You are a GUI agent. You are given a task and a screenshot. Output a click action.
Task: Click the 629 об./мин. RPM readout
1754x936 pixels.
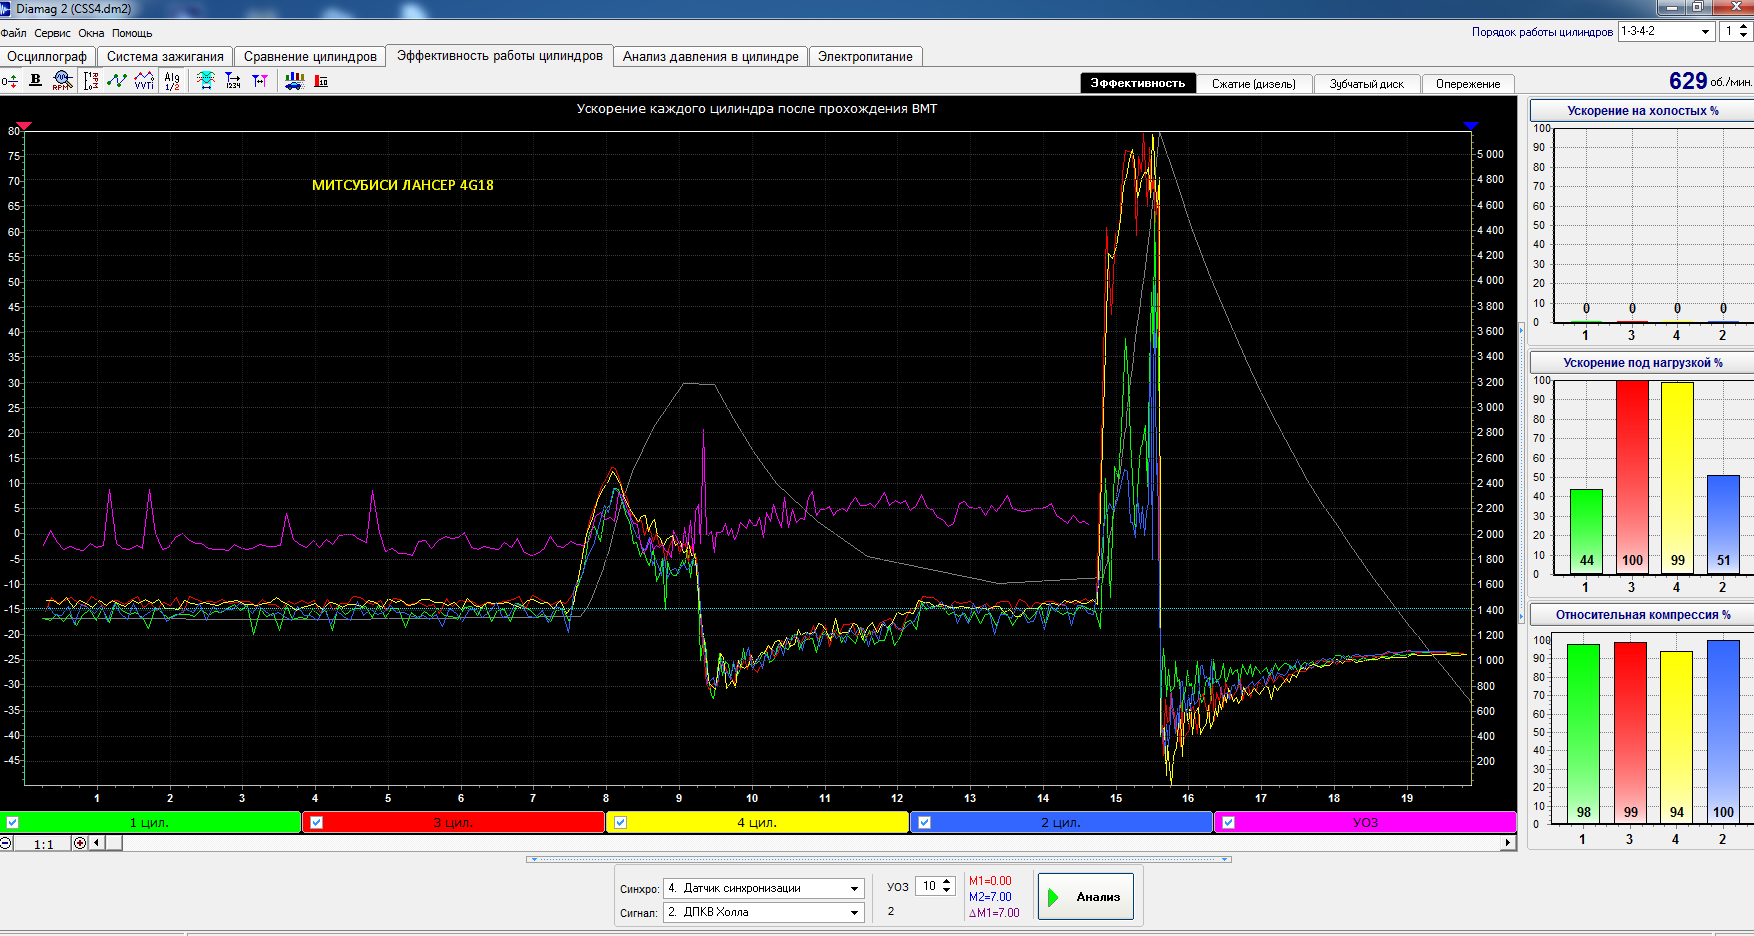point(1710,81)
